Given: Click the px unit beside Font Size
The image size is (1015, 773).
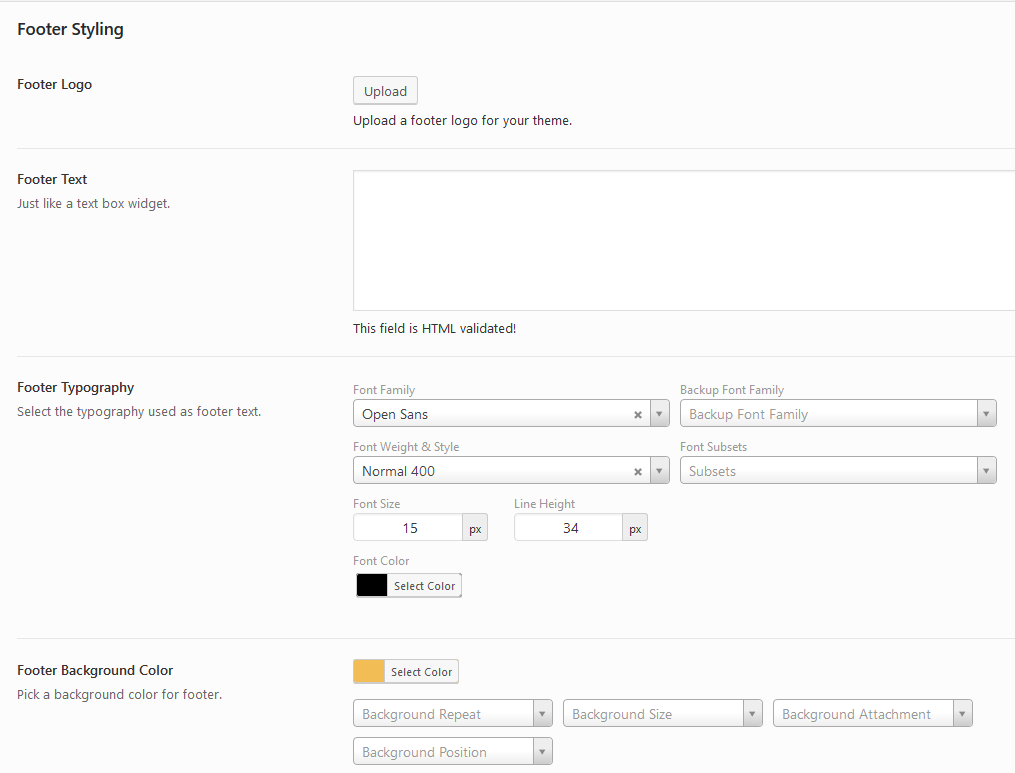Looking at the screenshot, I should click(x=475, y=528).
